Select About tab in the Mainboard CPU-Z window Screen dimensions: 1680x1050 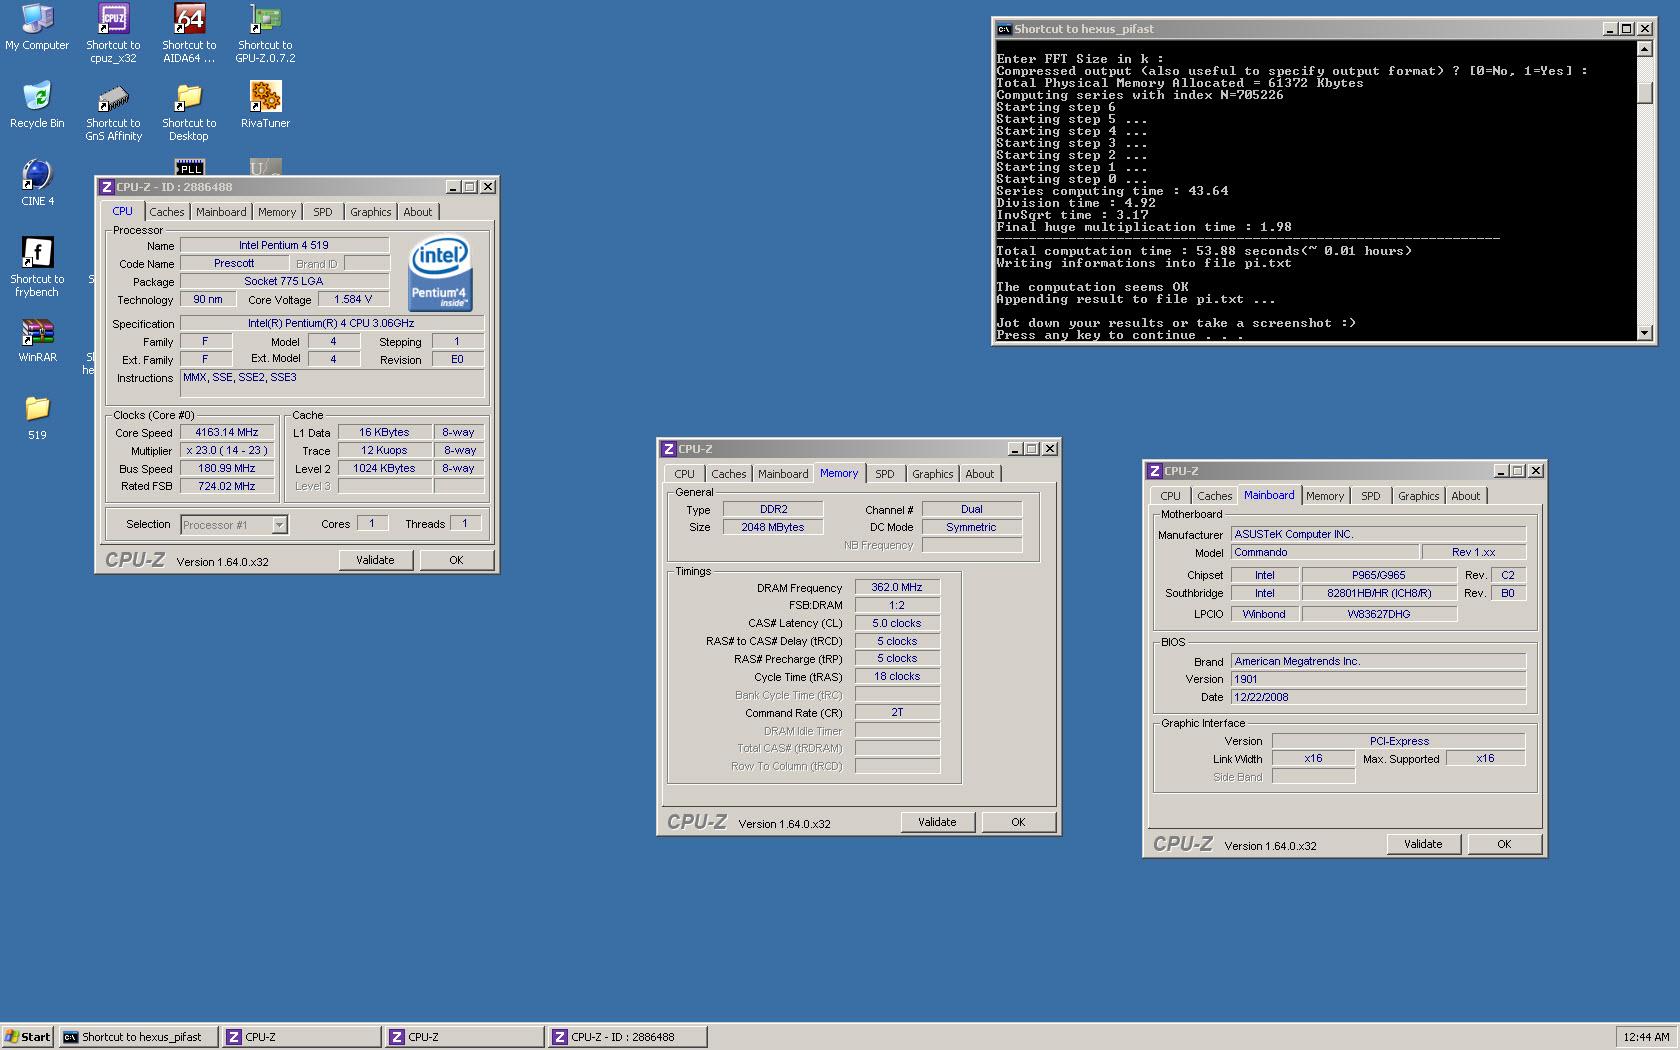(1466, 496)
